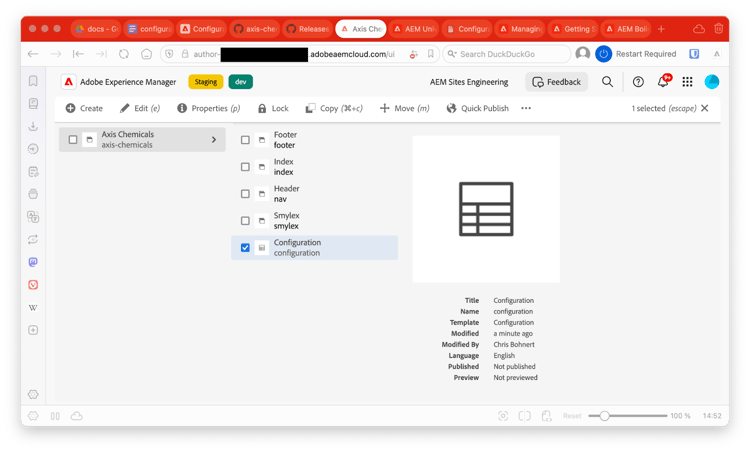
Task: Reset the page zoom level
Action: click(x=572, y=416)
